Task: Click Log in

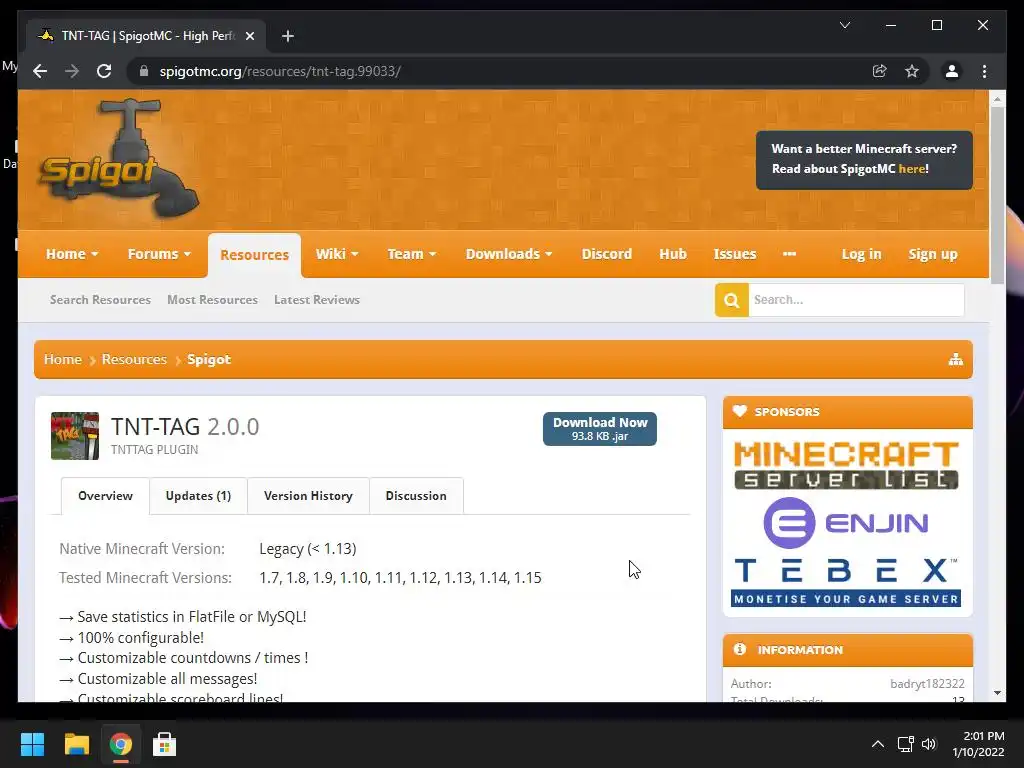Action: click(x=861, y=254)
